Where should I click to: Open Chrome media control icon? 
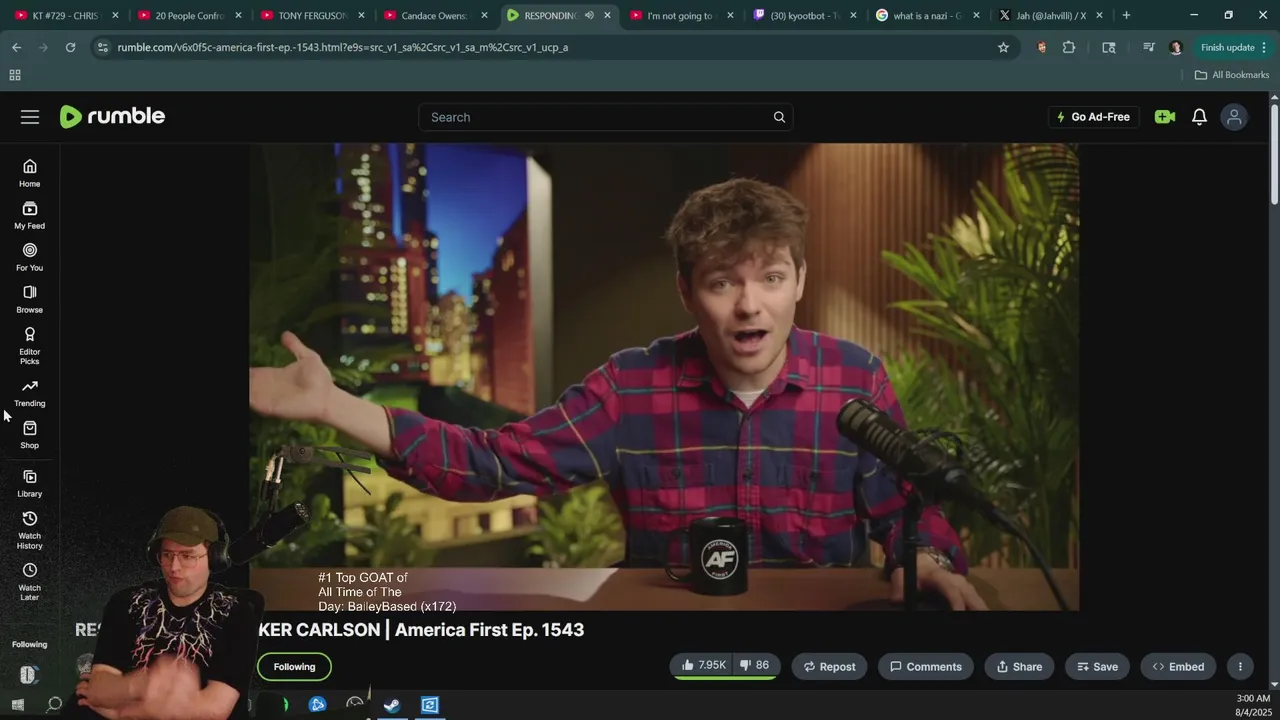tap(1148, 47)
